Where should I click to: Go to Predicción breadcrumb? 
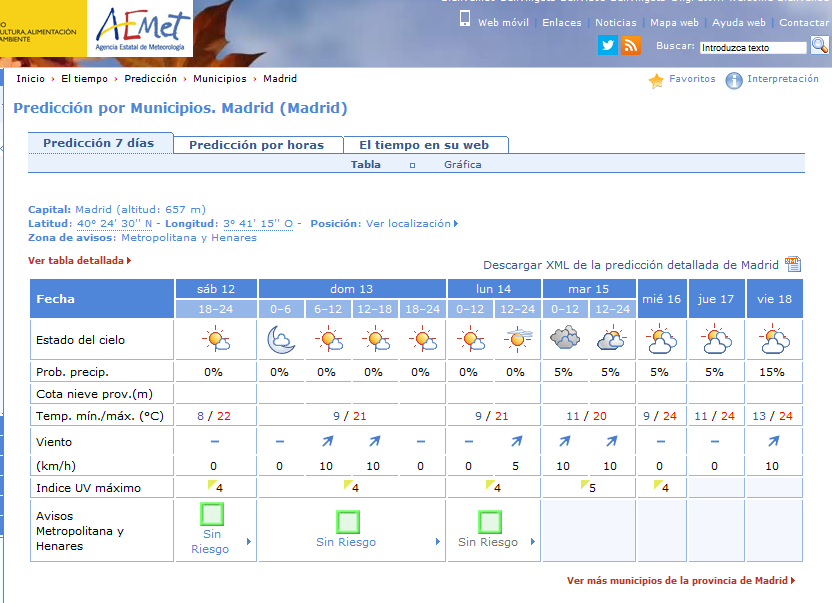tap(150, 79)
